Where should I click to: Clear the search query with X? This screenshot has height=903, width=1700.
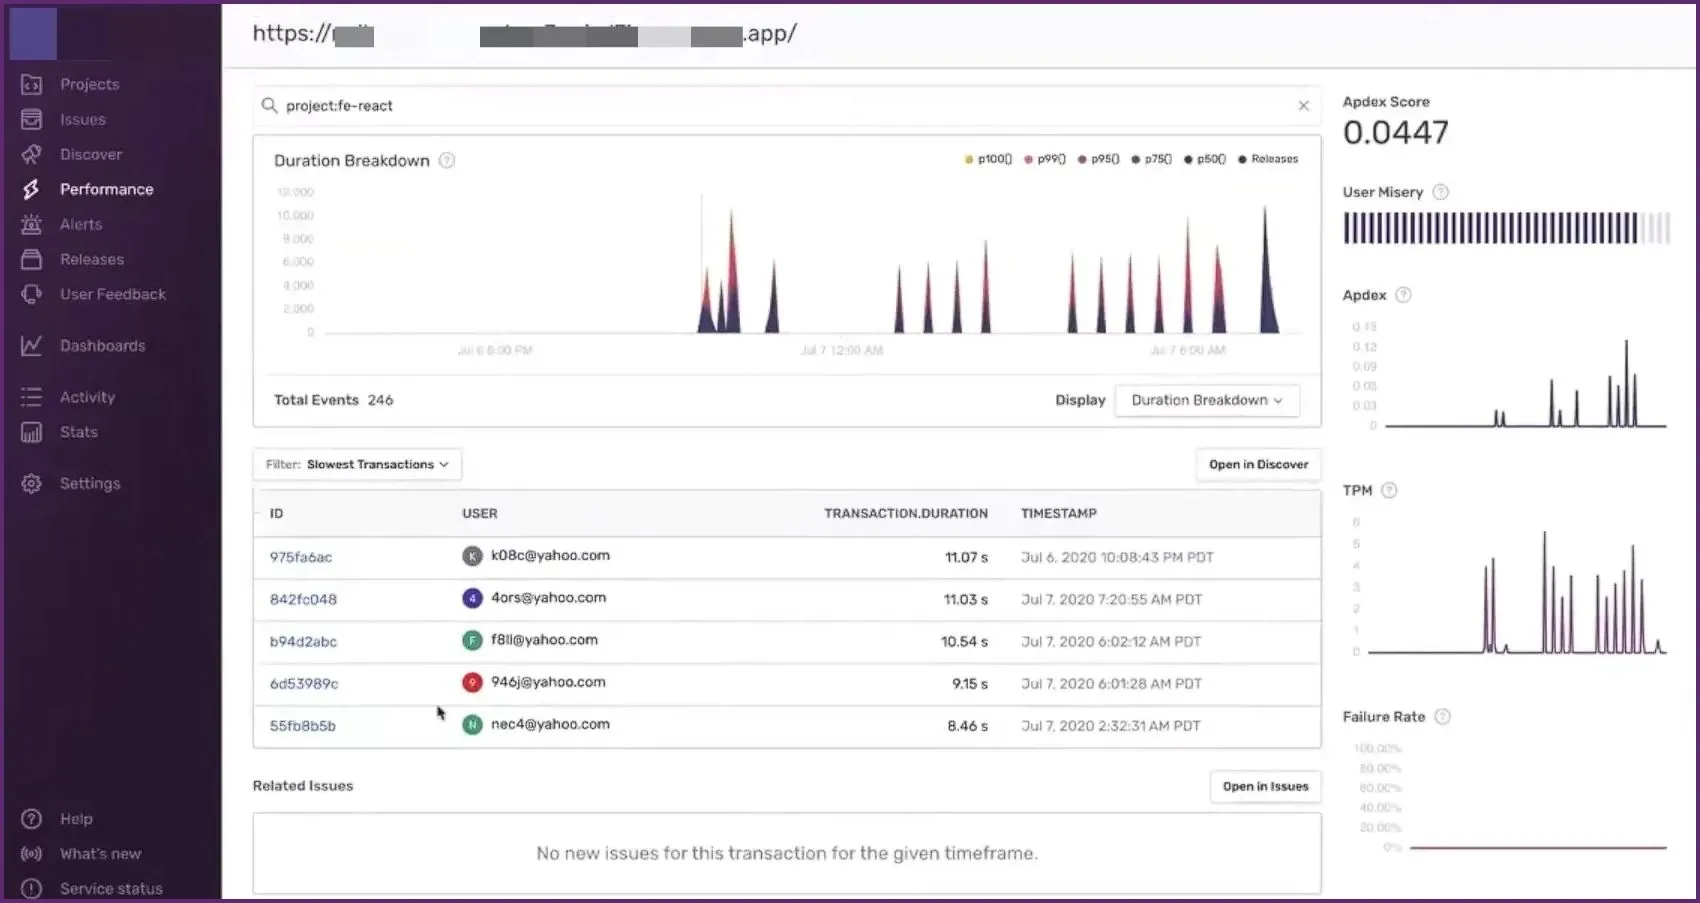pos(1304,106)
